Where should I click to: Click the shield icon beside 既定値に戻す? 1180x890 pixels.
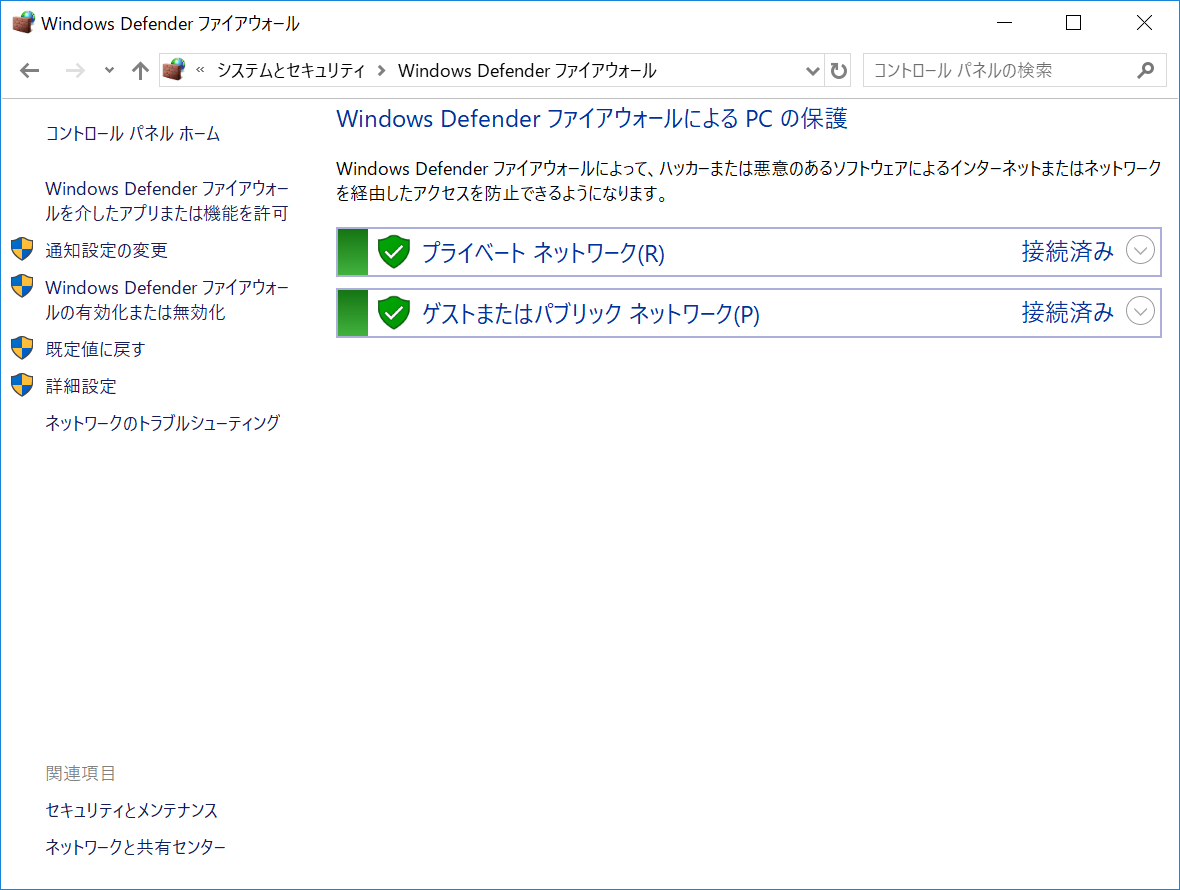(x=23, y=348)
